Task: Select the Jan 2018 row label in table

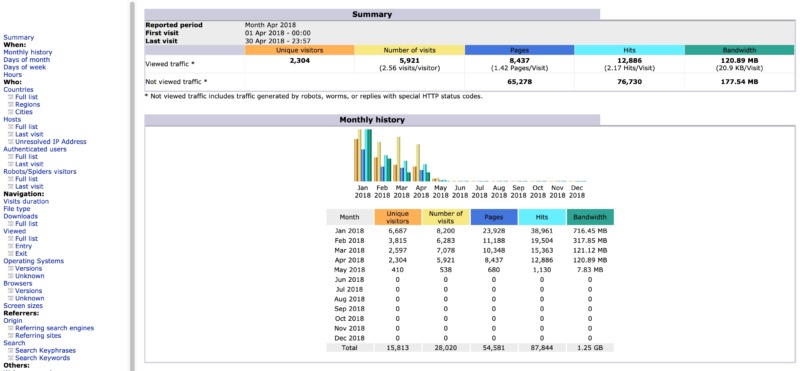Action: click(349, 231)
